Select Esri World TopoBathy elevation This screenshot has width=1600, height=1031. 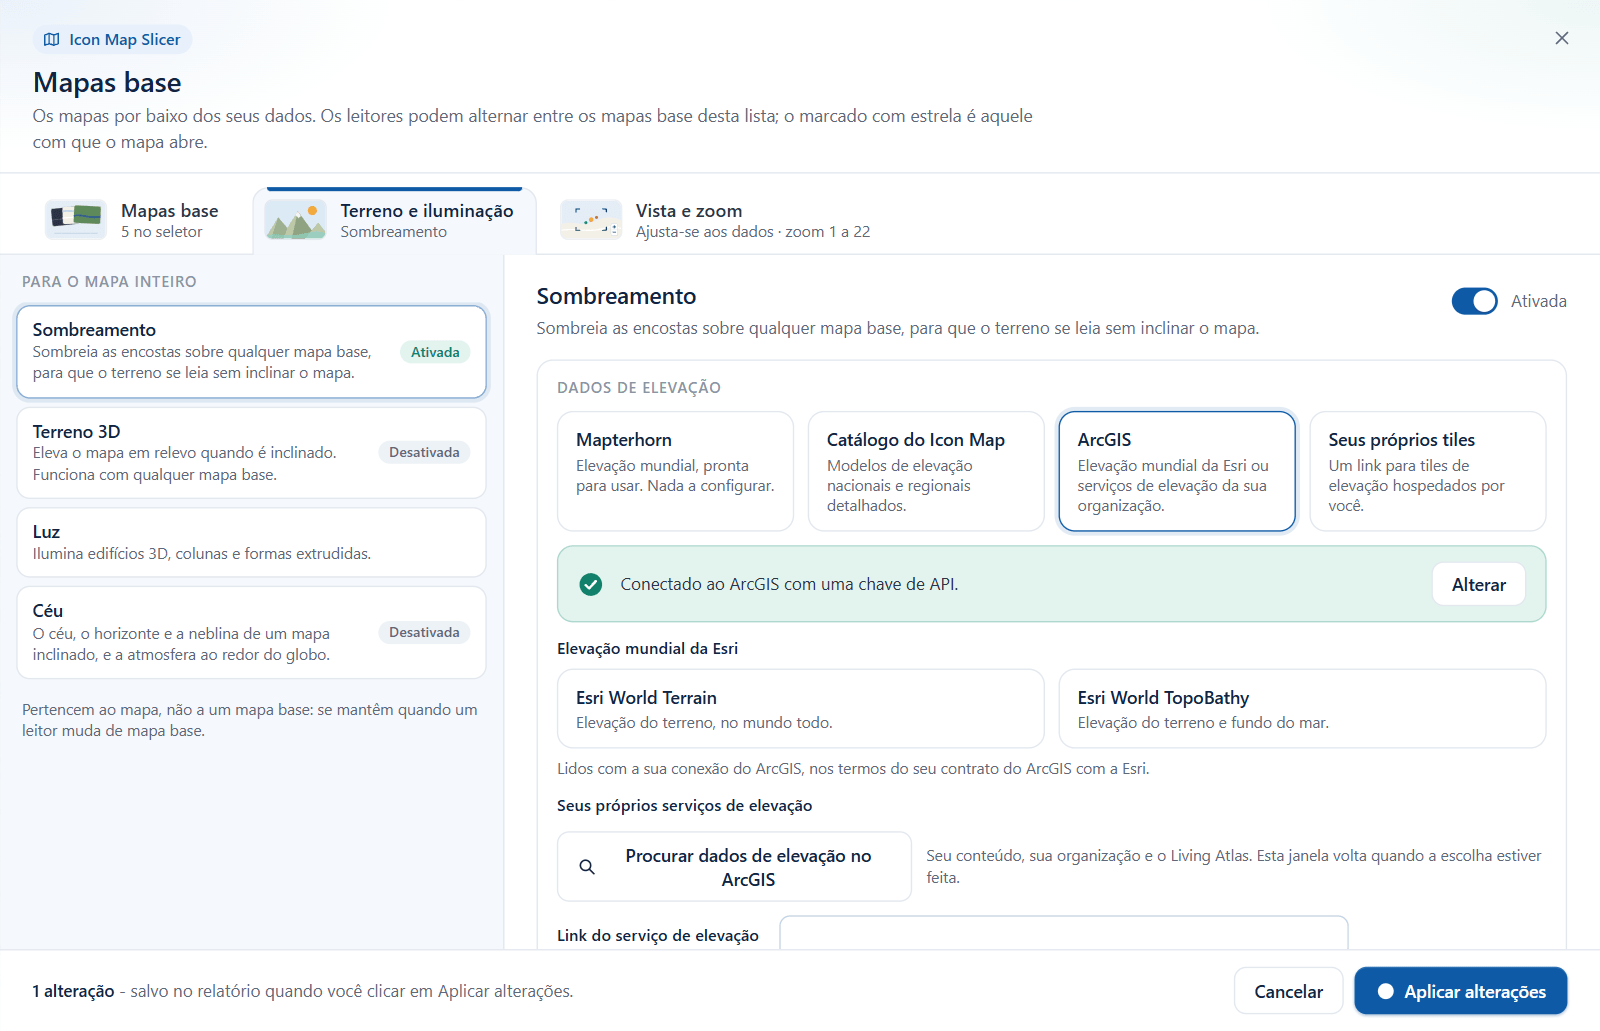[x=1302, y=709]
